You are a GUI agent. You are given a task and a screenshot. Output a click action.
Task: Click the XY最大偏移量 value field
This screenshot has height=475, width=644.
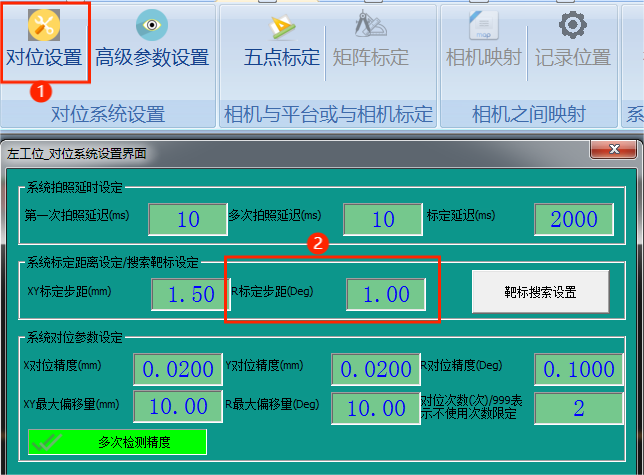(x=178, y=407)
